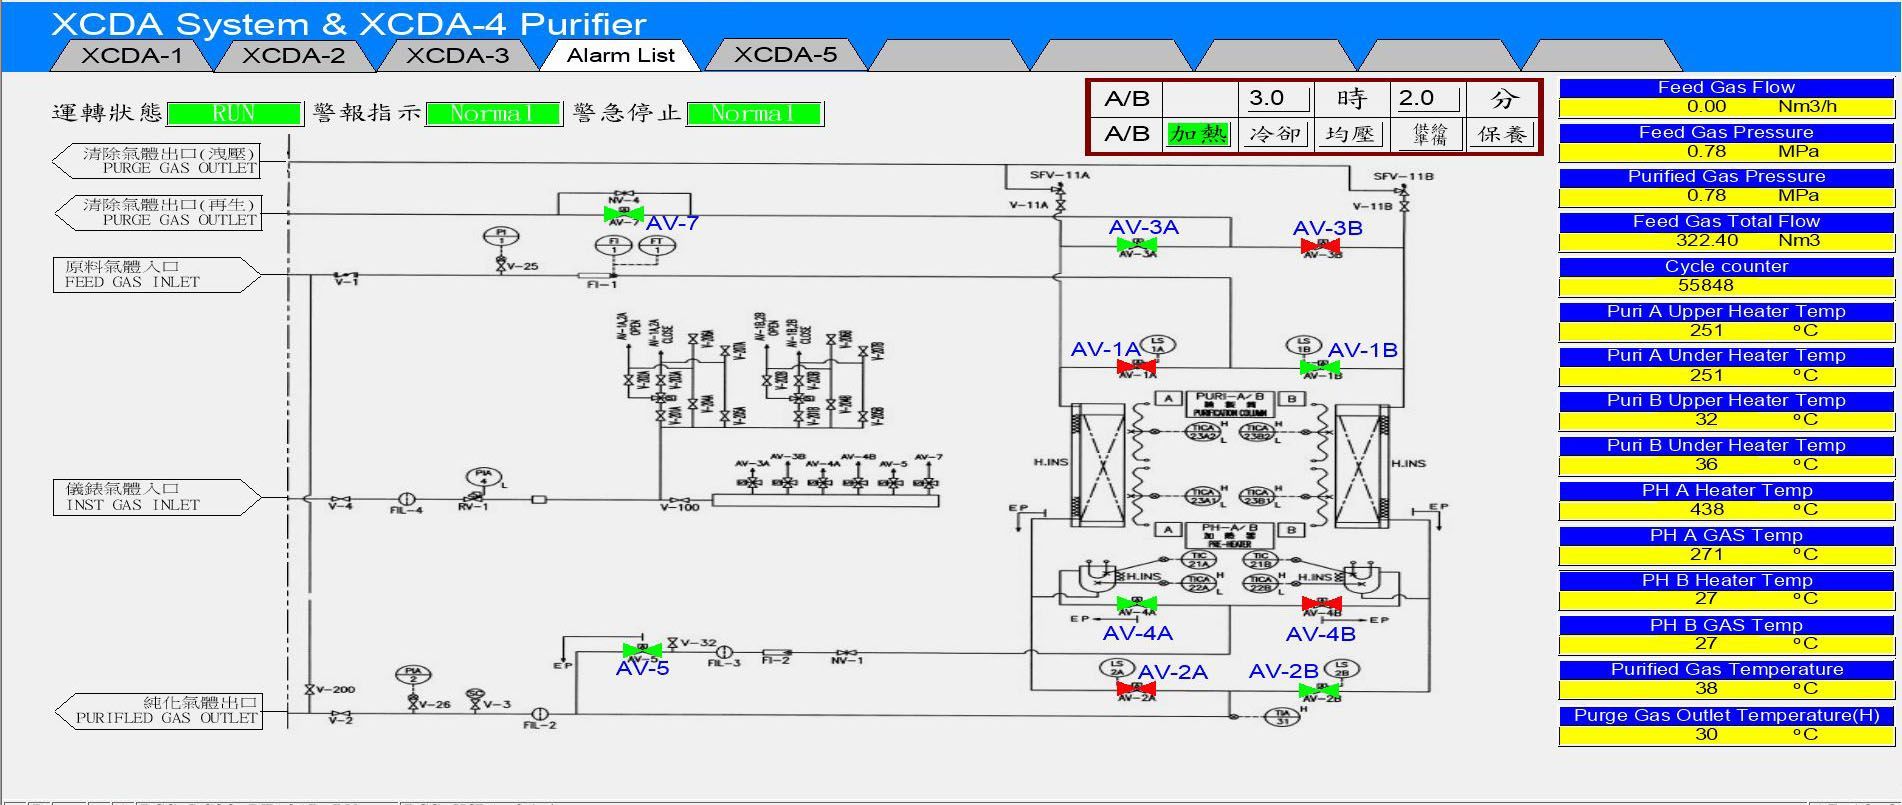The image size is (1902, 805).
Task: Click the Purified Gas Temperature value 38
Action: point(1726,689)
